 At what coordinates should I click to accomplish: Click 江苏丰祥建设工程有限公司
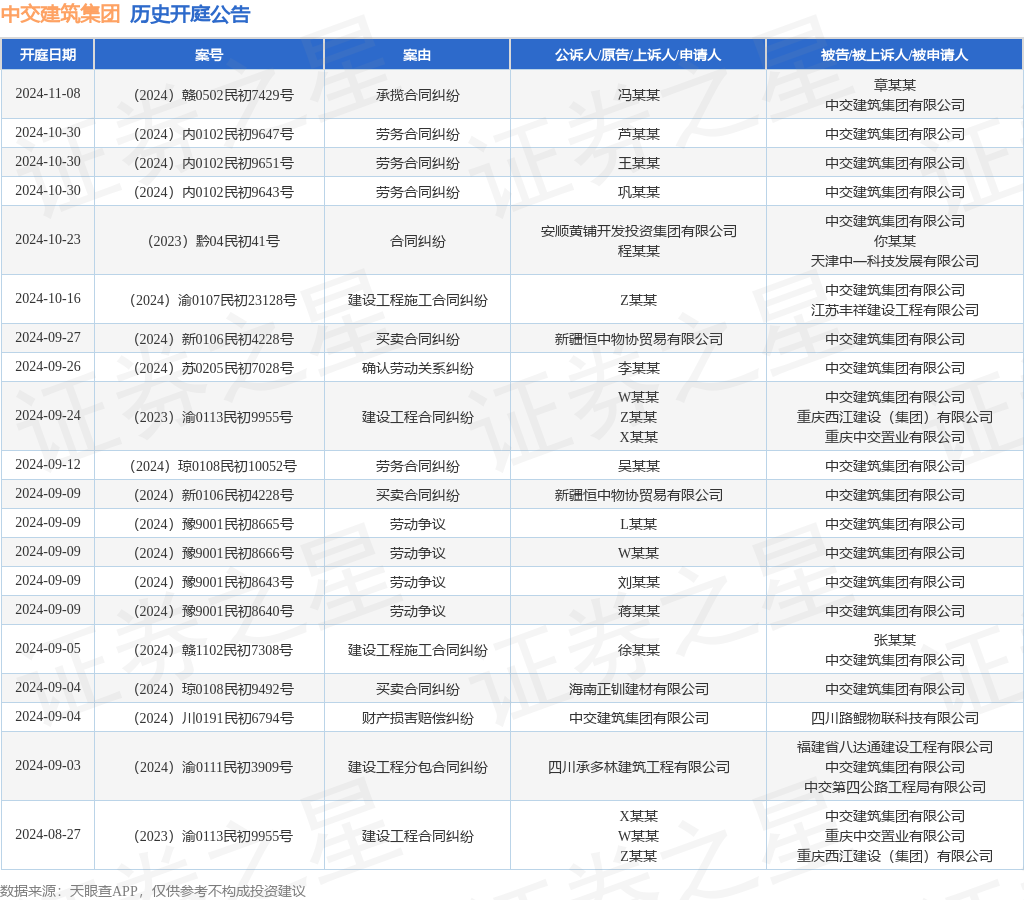[895, 310]
